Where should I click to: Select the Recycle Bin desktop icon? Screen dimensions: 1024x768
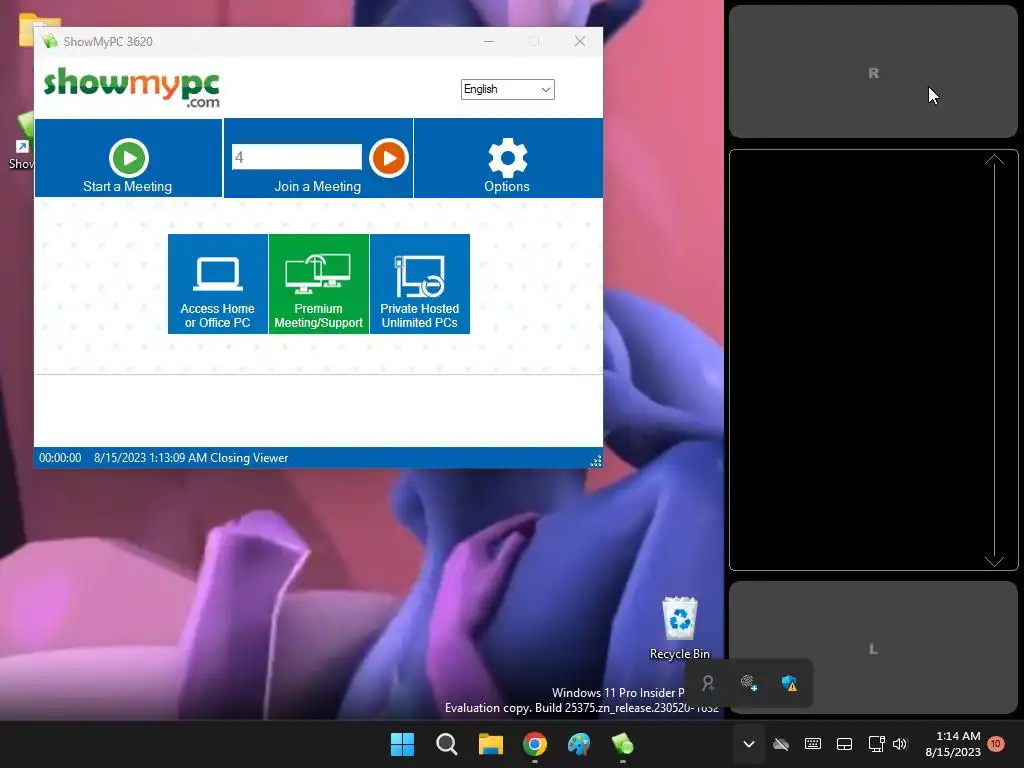tap(680, 627)
